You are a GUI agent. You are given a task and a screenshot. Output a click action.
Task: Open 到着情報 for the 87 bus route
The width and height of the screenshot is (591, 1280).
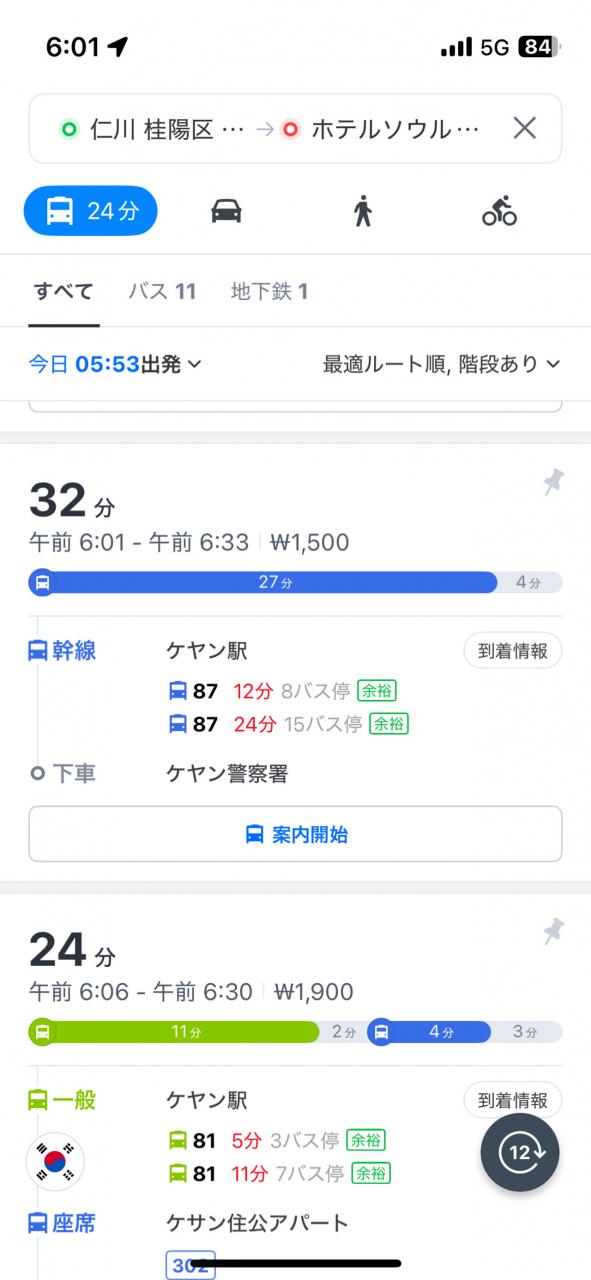tap(512, 651)
